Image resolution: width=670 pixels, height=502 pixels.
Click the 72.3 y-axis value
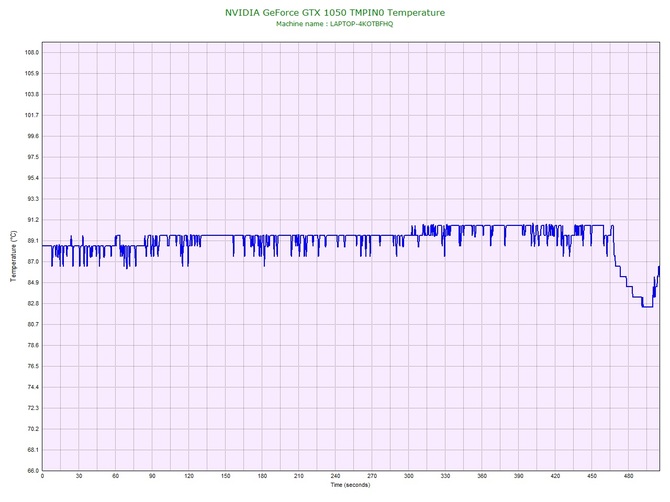point(32,408)
